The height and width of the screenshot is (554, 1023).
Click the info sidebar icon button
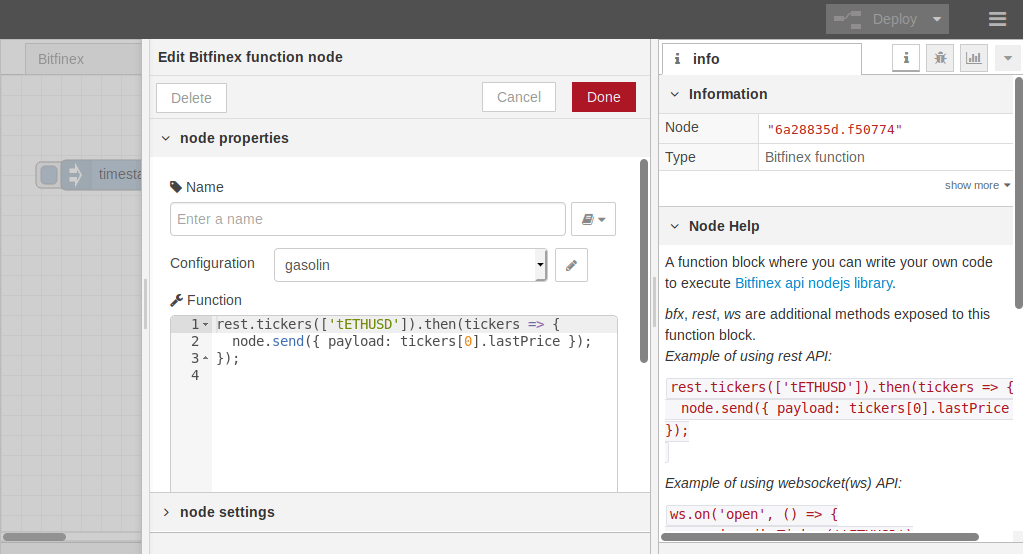pos(906,58)
